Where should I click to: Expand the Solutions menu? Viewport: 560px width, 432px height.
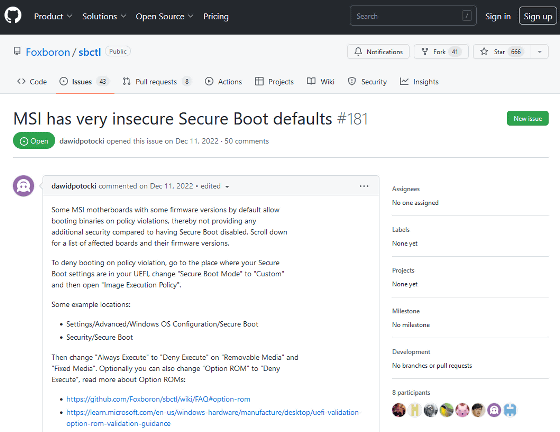click(x=104, y=16)
